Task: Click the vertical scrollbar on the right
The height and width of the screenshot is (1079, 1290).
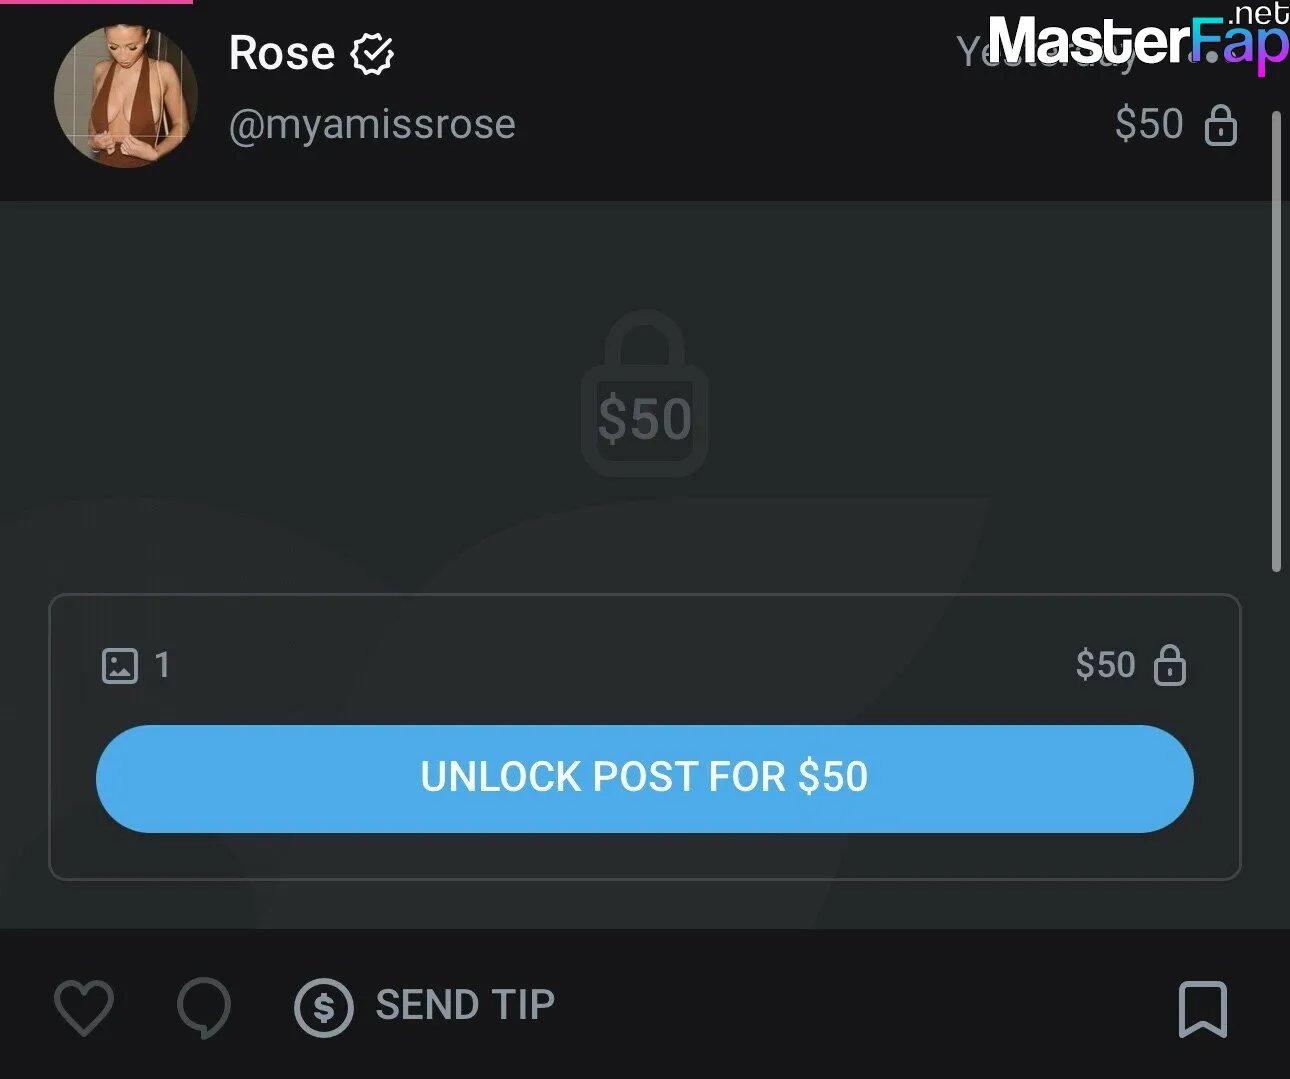Action: click(x=1276, y=342)
